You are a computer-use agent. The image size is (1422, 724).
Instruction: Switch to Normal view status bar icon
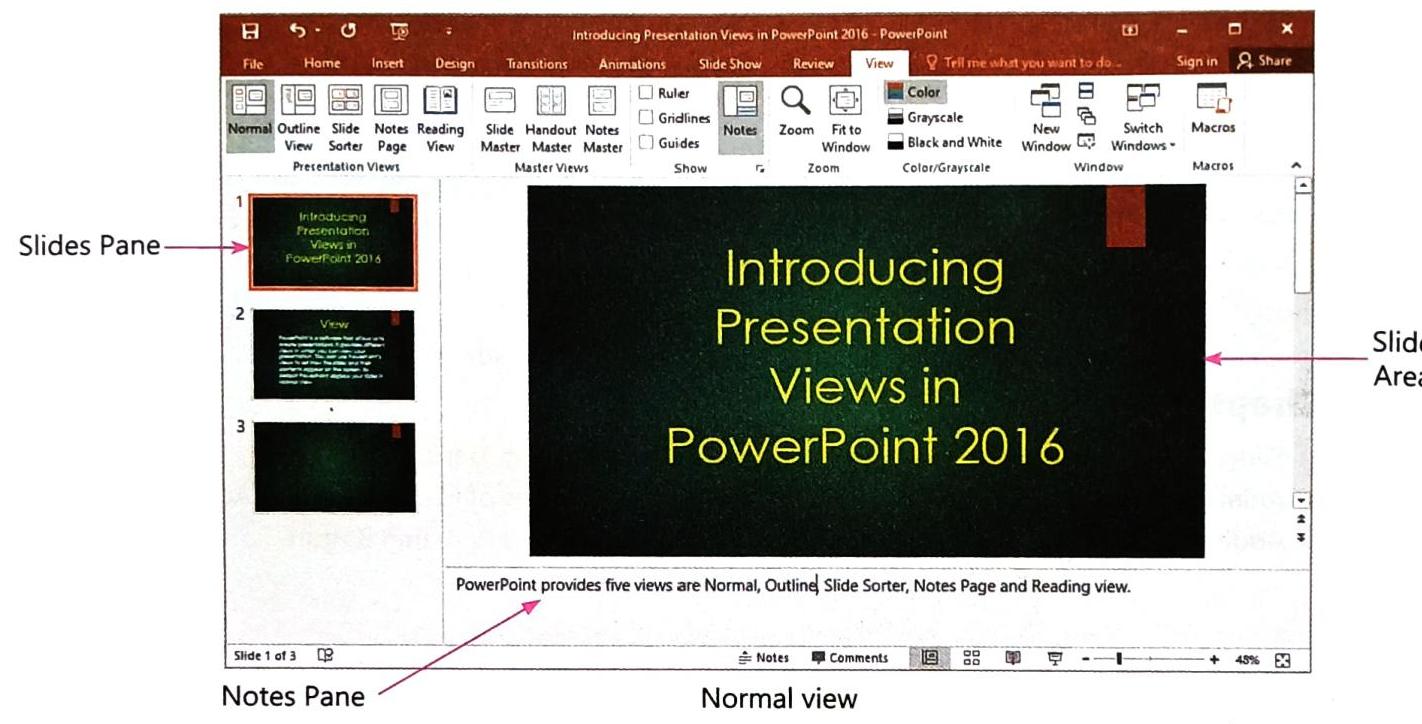(x=928, y=658)
